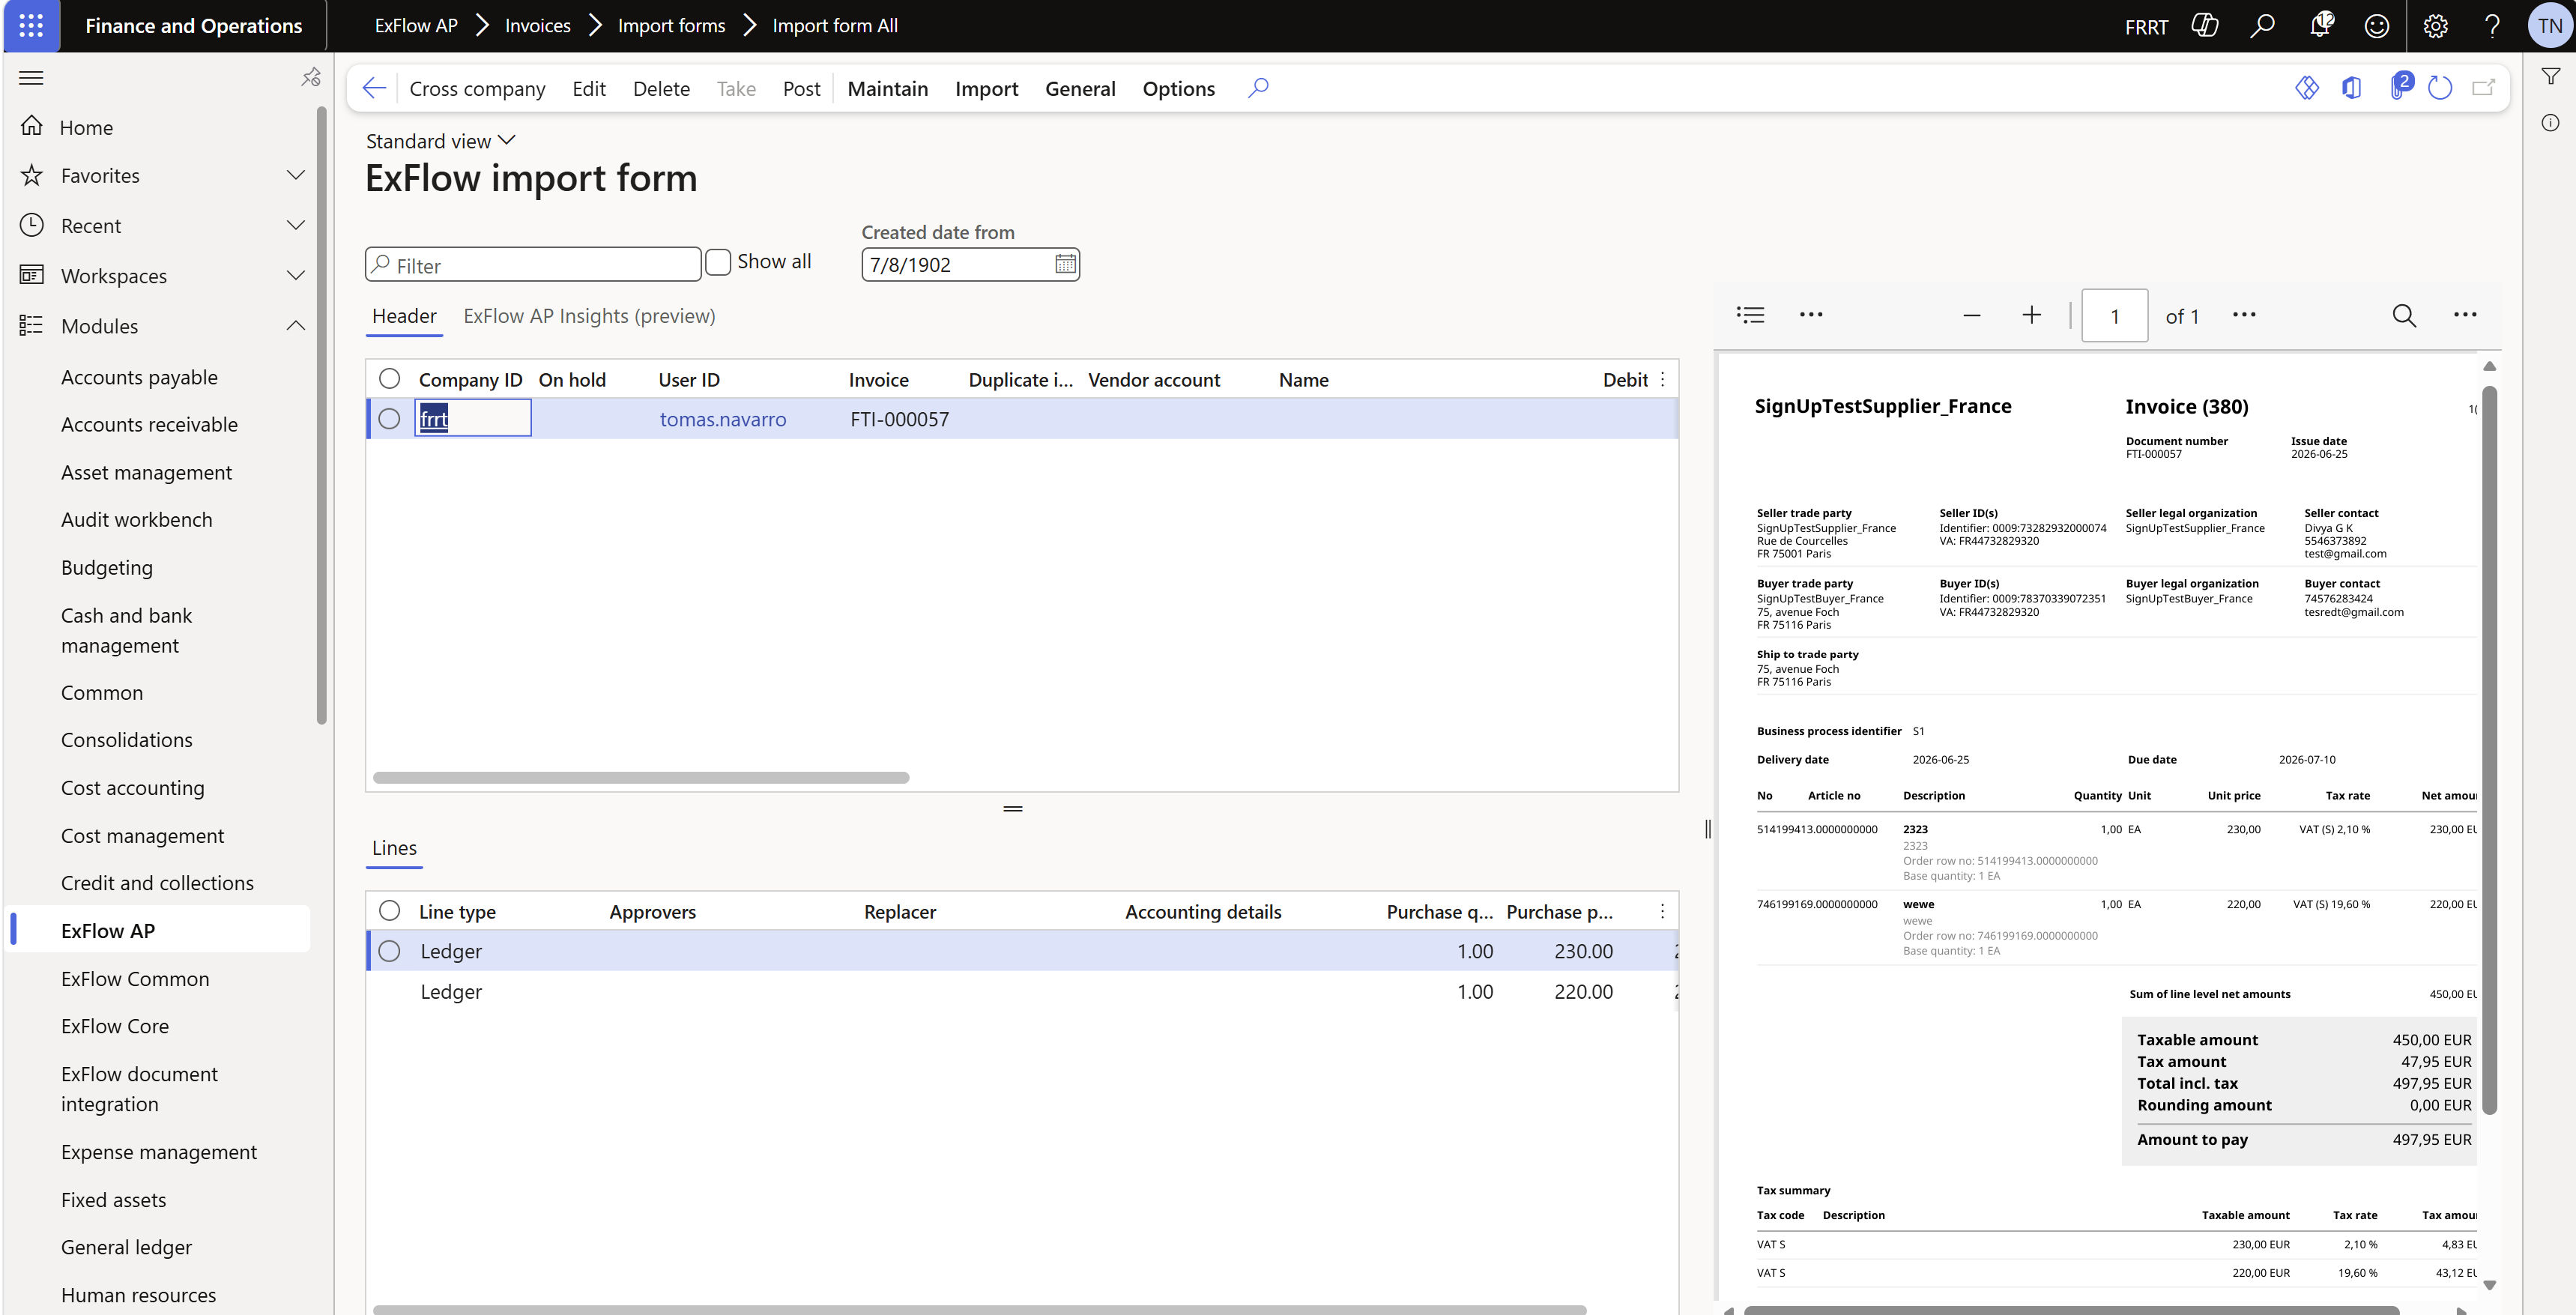The width and height of the screenshot is (2576, 1315).
Task: Click the page number box
Action: click(2114, 316)
